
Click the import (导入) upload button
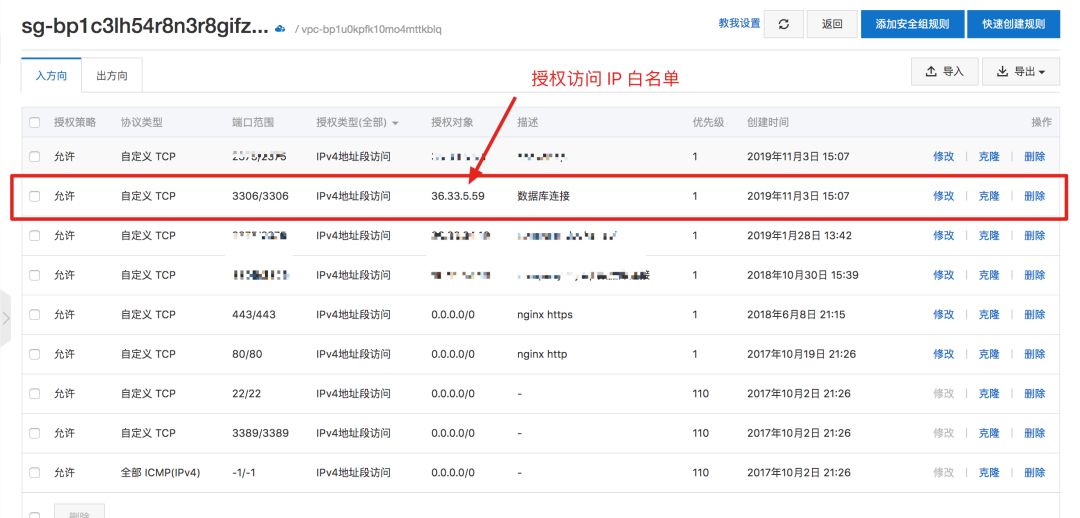(x=944, y=72)
